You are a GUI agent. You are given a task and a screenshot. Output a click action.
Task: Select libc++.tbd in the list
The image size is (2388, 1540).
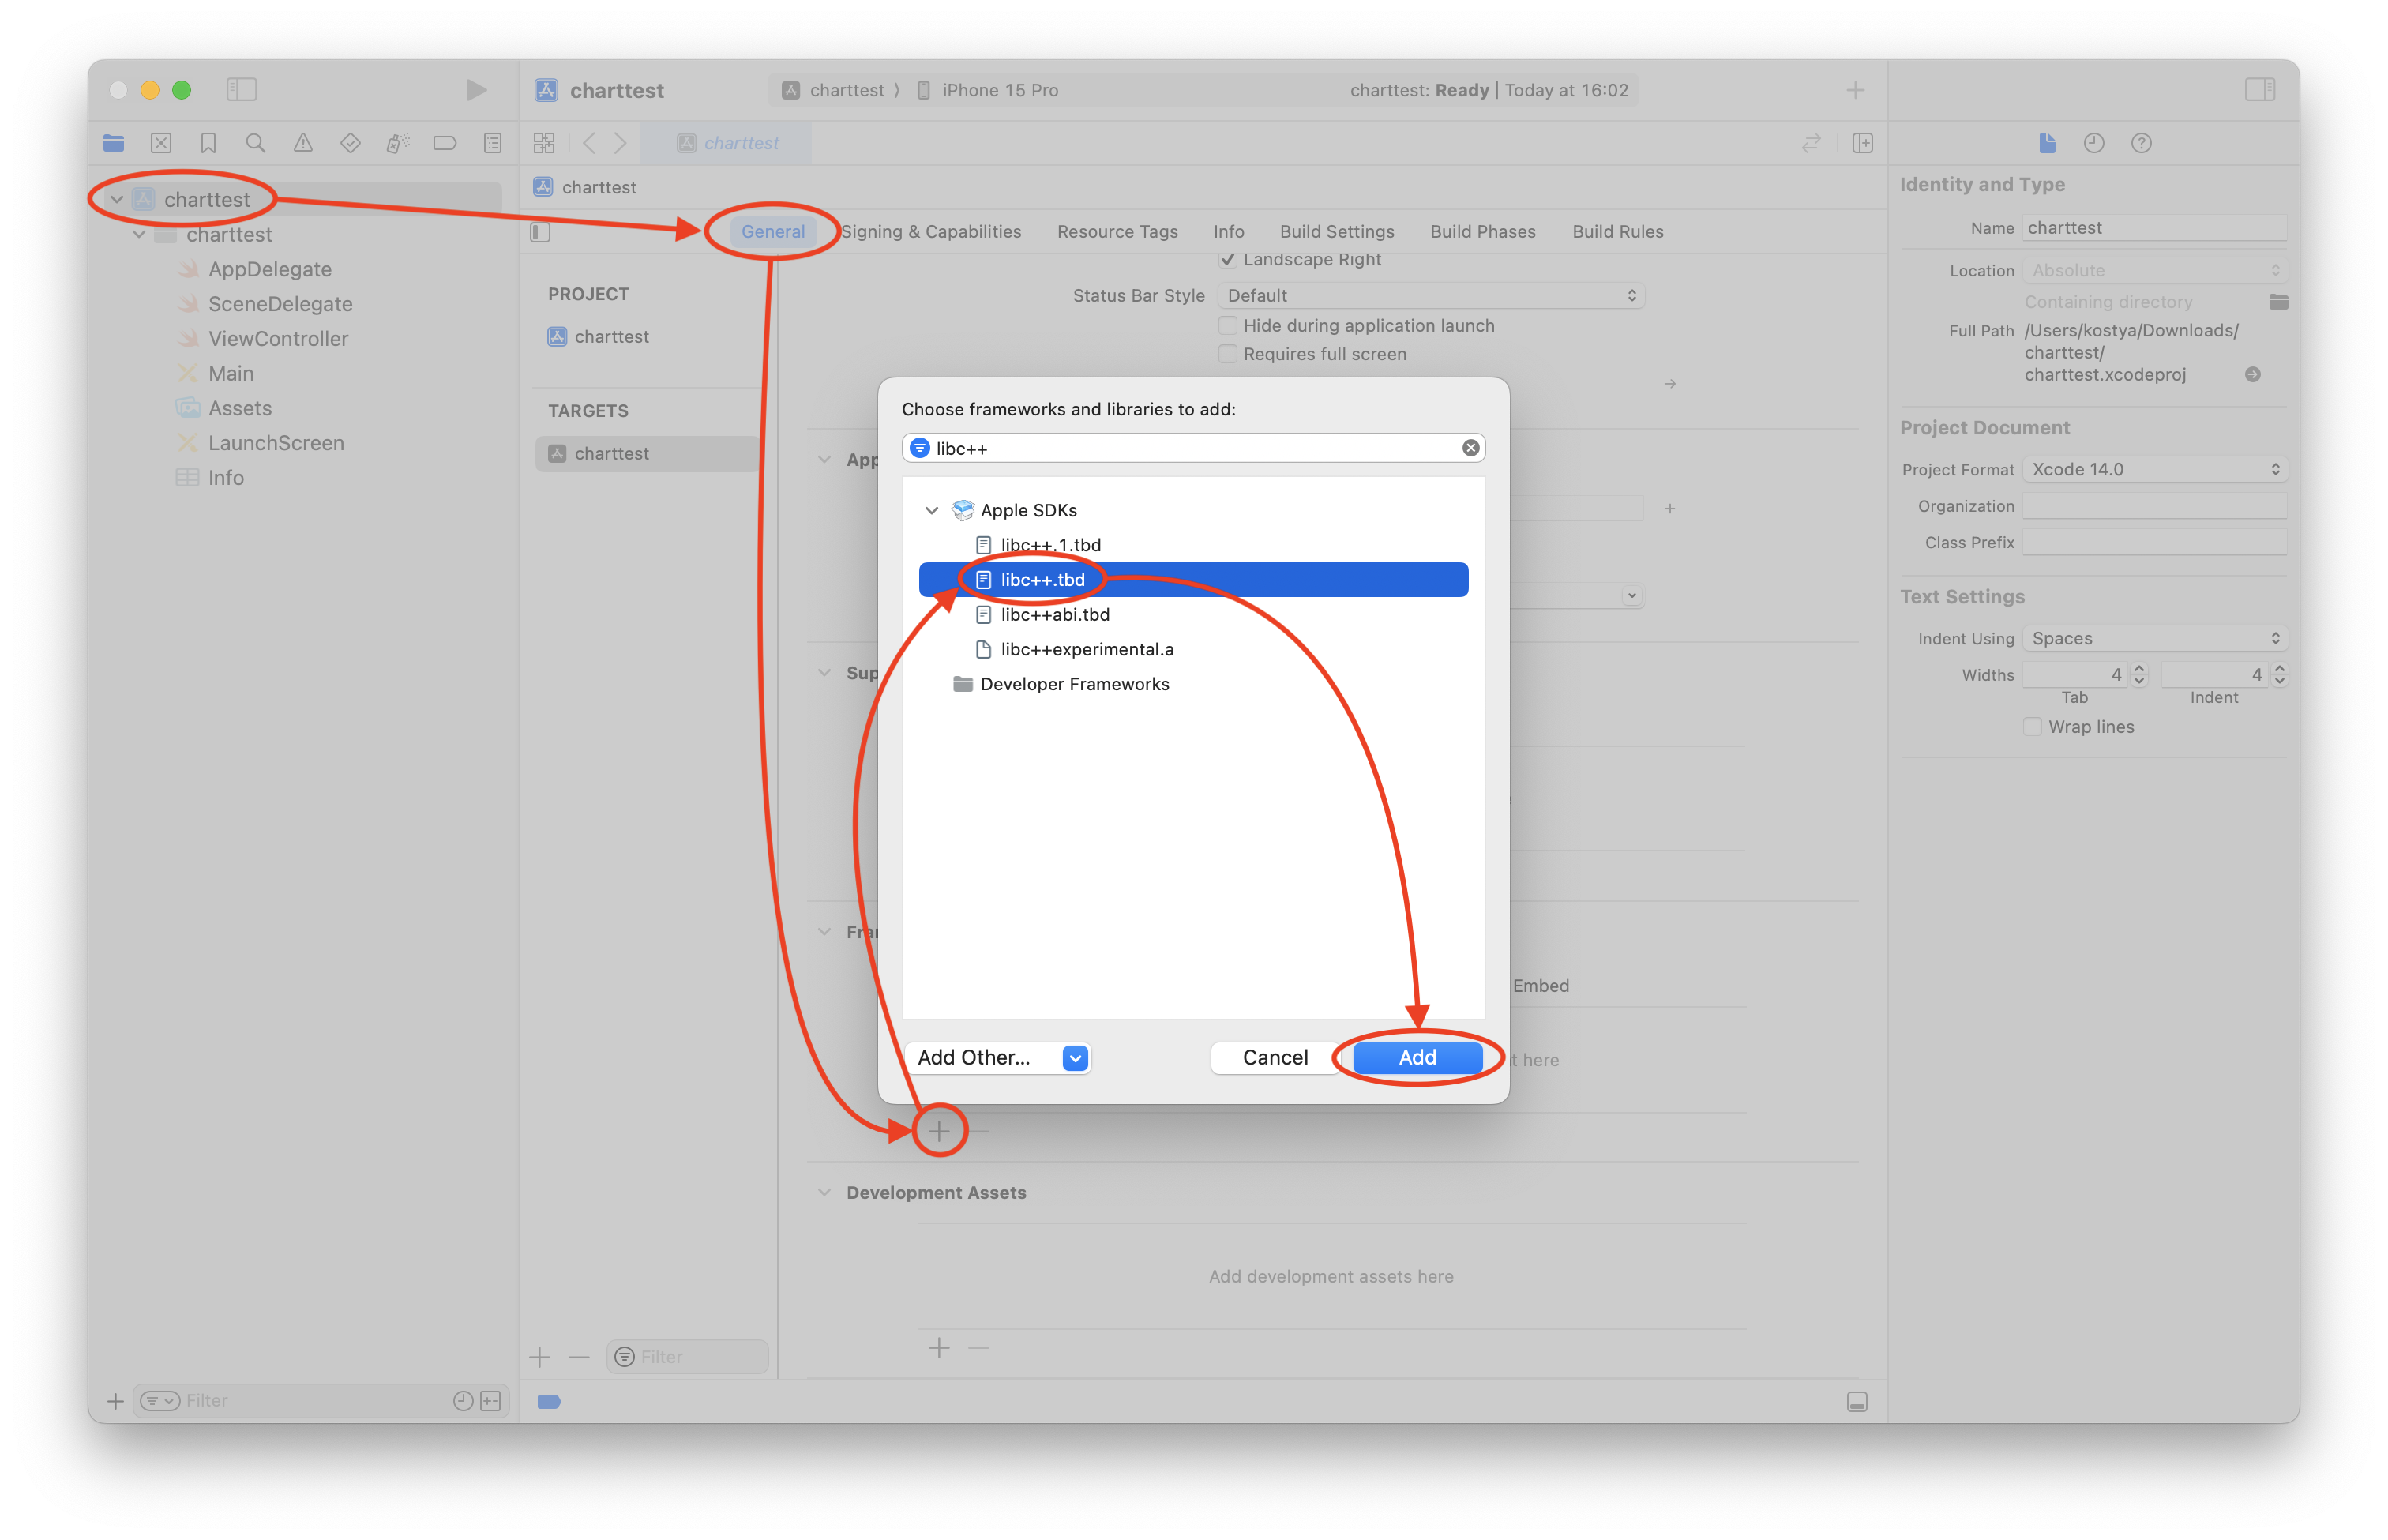click(x=1193, y=580)
